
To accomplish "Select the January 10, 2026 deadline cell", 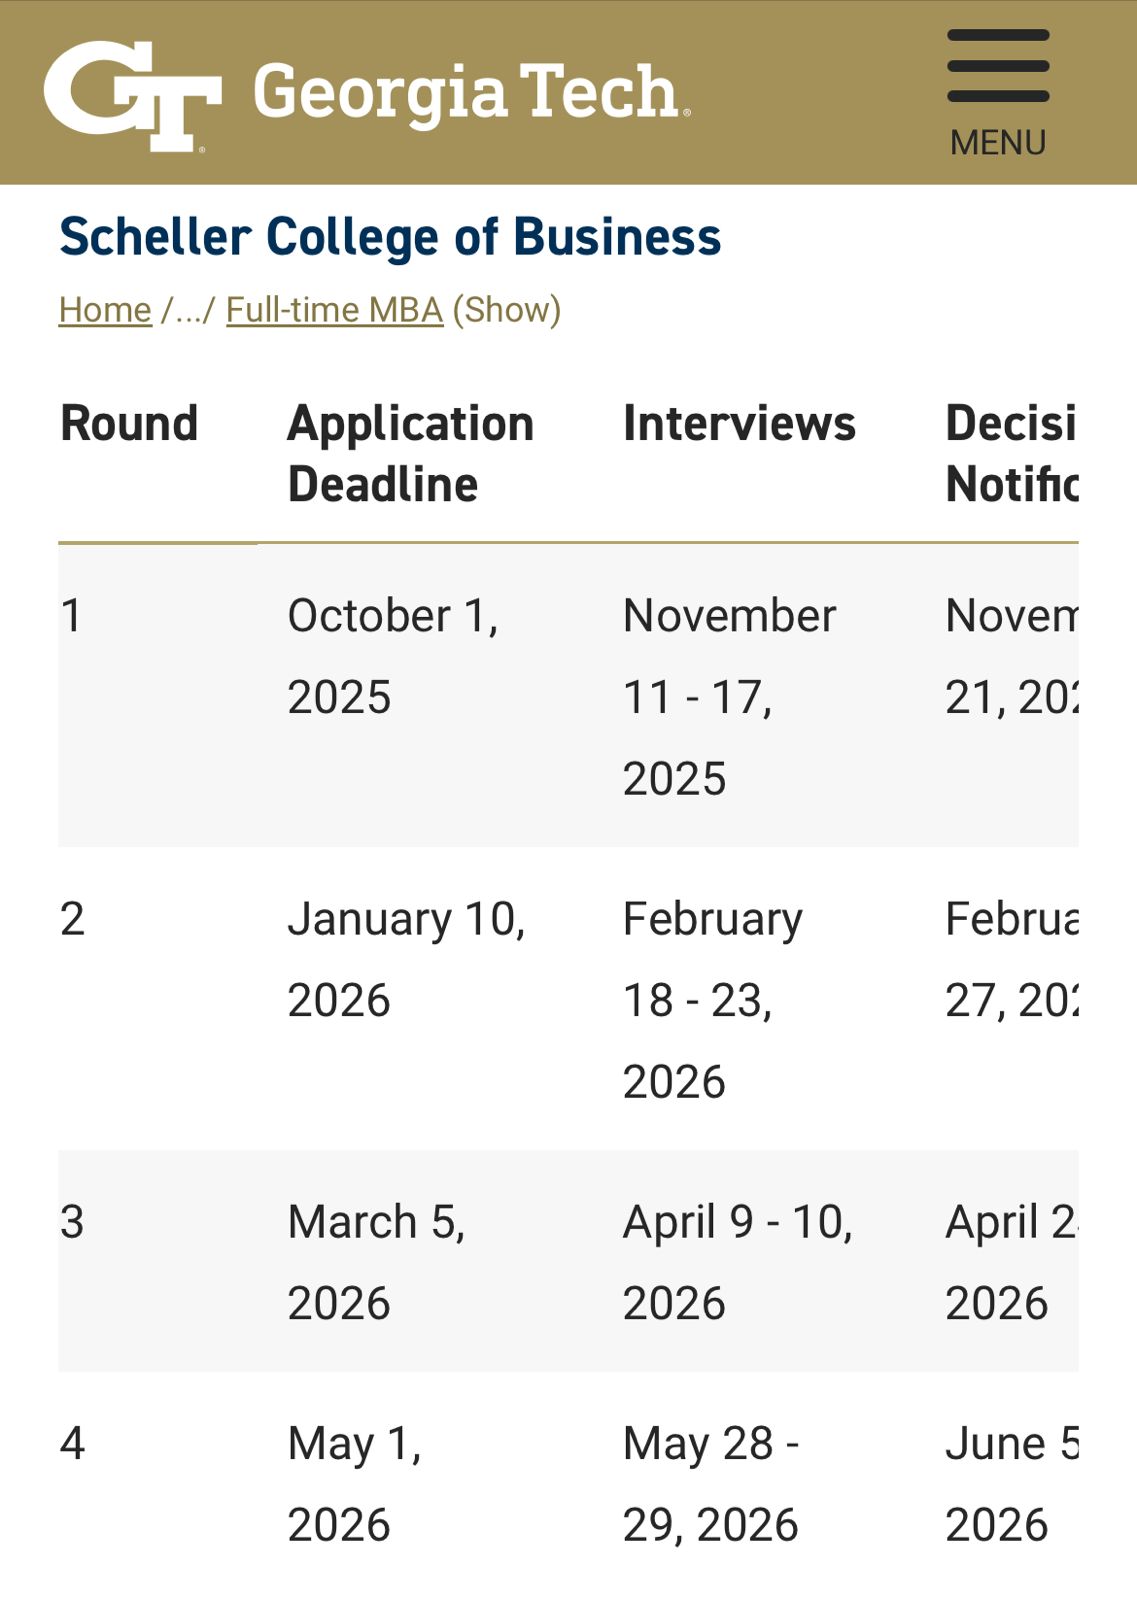I will 406,959.
